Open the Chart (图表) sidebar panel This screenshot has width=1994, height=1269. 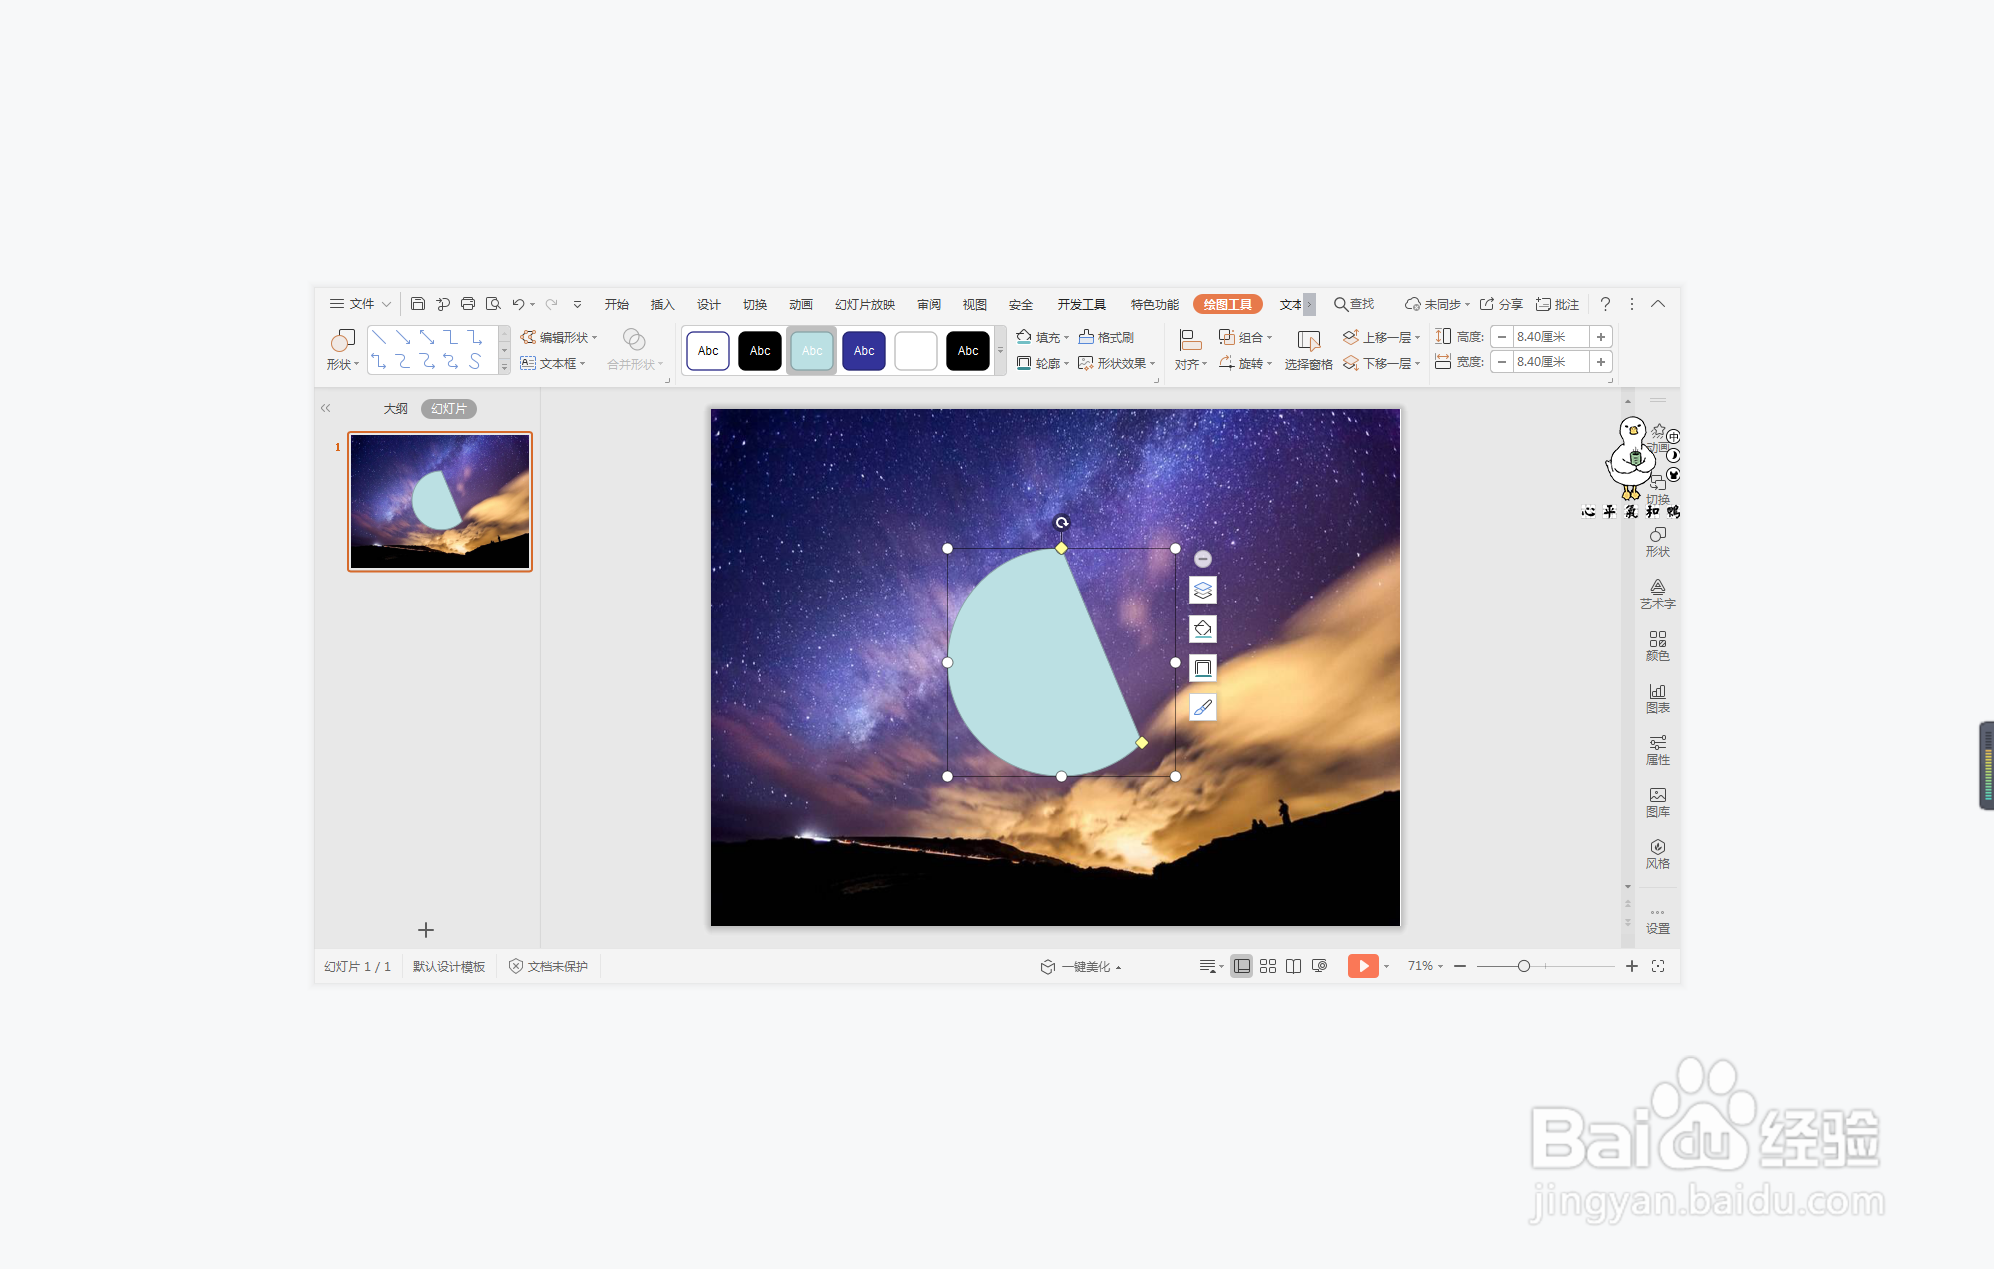click(1658, 698)
